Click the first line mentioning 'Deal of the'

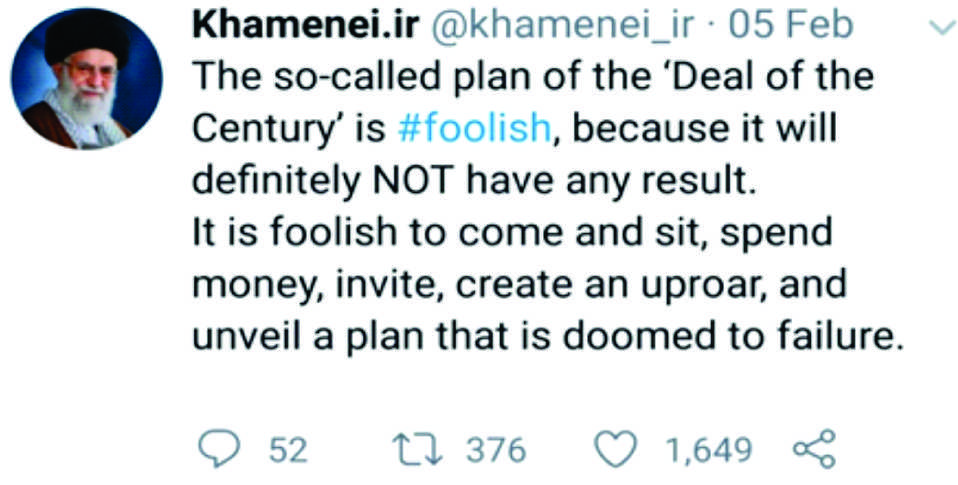[531, 78]
